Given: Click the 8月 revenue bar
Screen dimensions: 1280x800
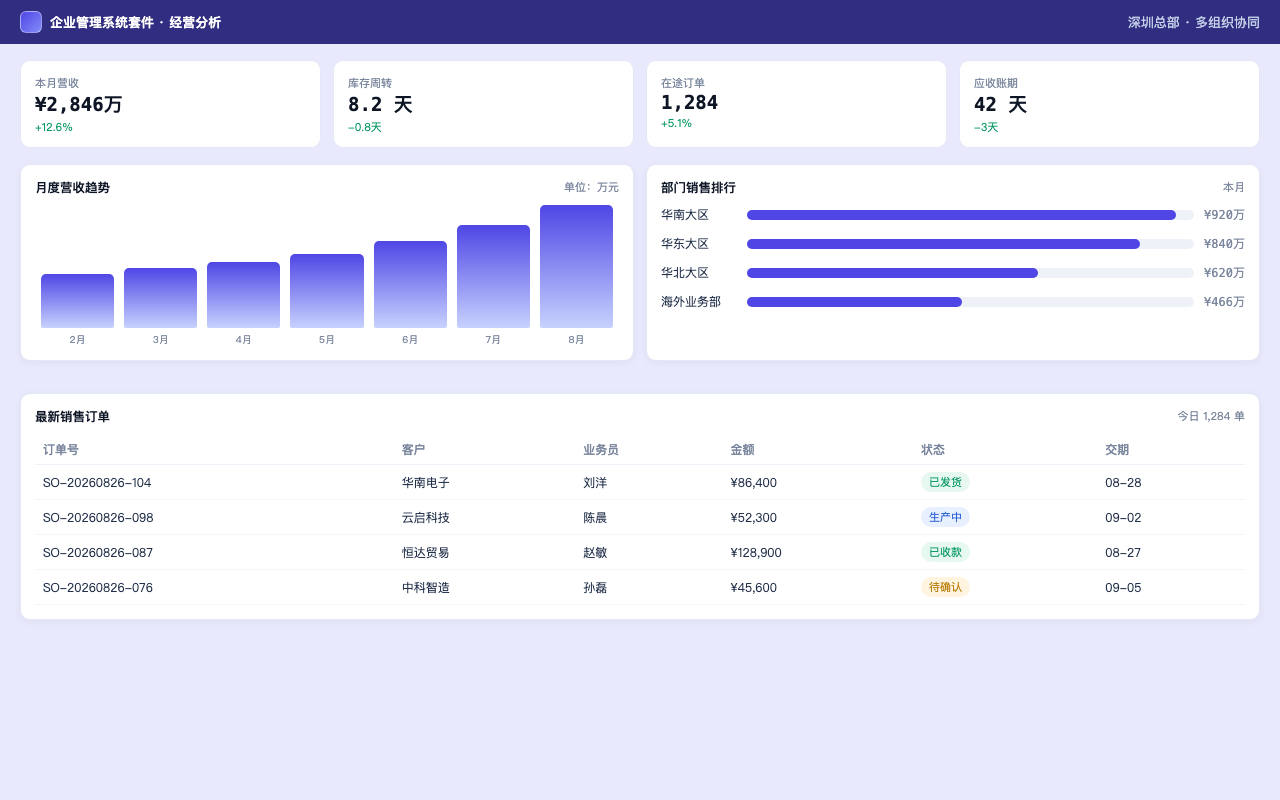Looking at the screenshot, I should pos(576,266).
